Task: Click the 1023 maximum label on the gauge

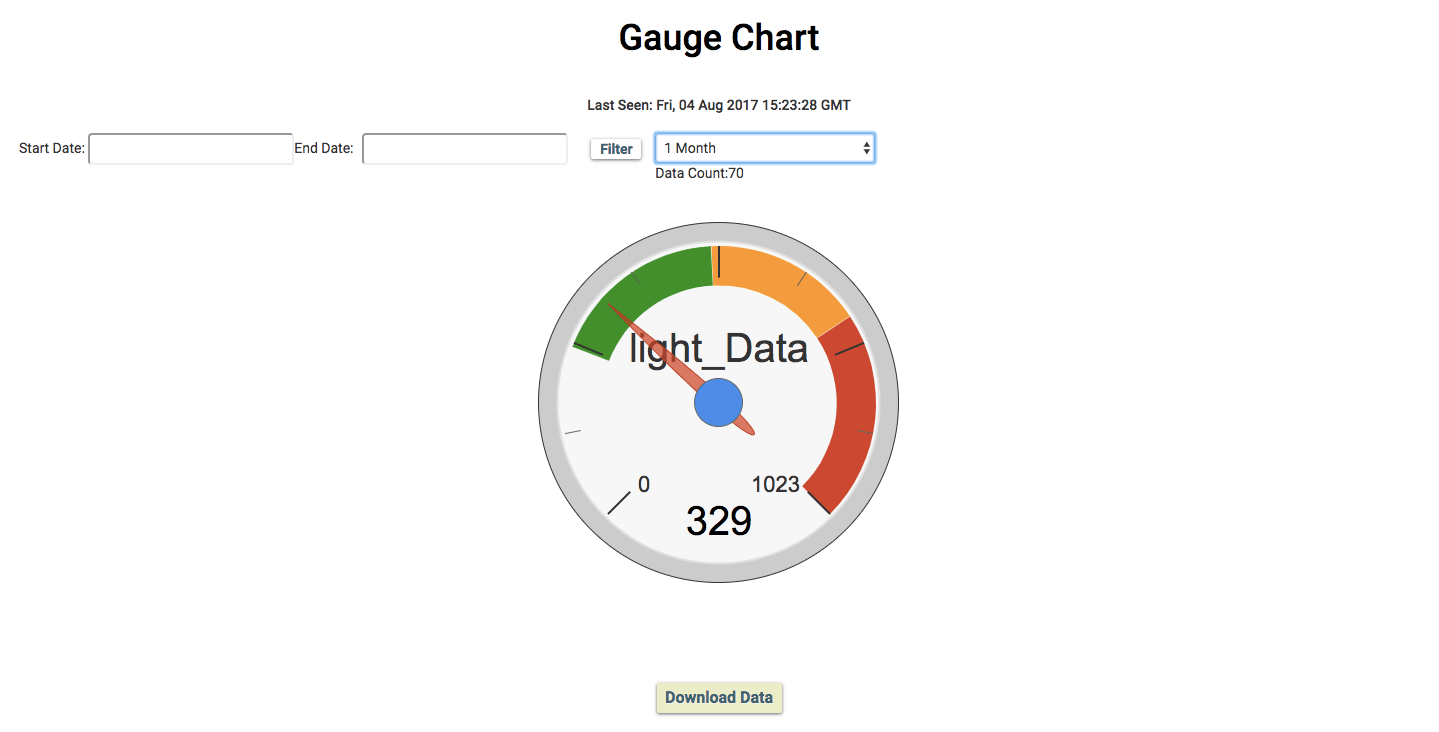Action: click(x=777, y=484)
